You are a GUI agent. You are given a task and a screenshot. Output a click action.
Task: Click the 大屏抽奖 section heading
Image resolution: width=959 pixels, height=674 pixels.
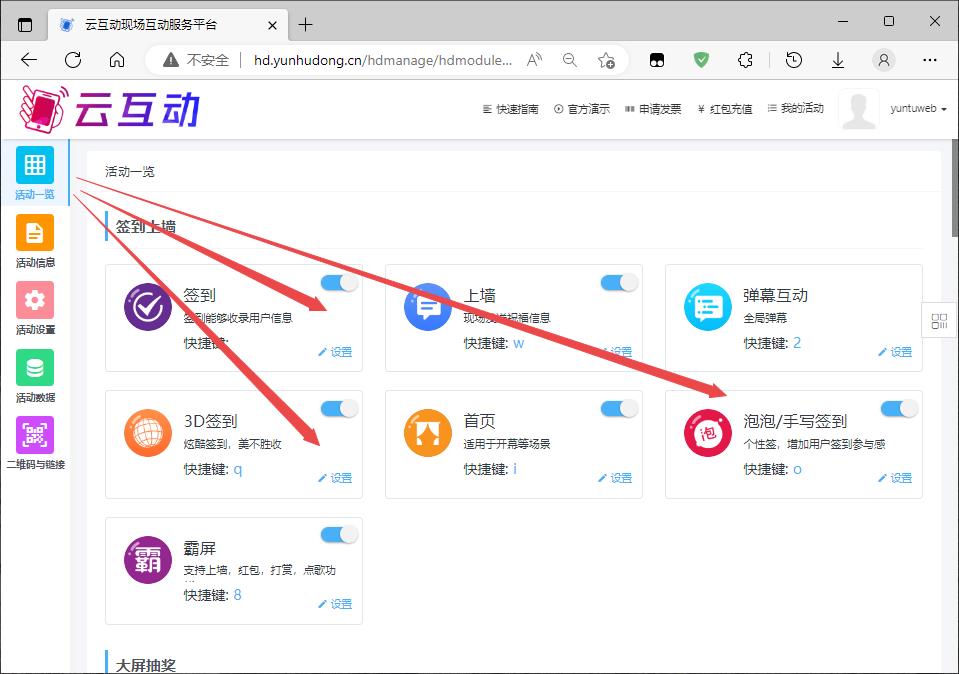tap(146, 665)
